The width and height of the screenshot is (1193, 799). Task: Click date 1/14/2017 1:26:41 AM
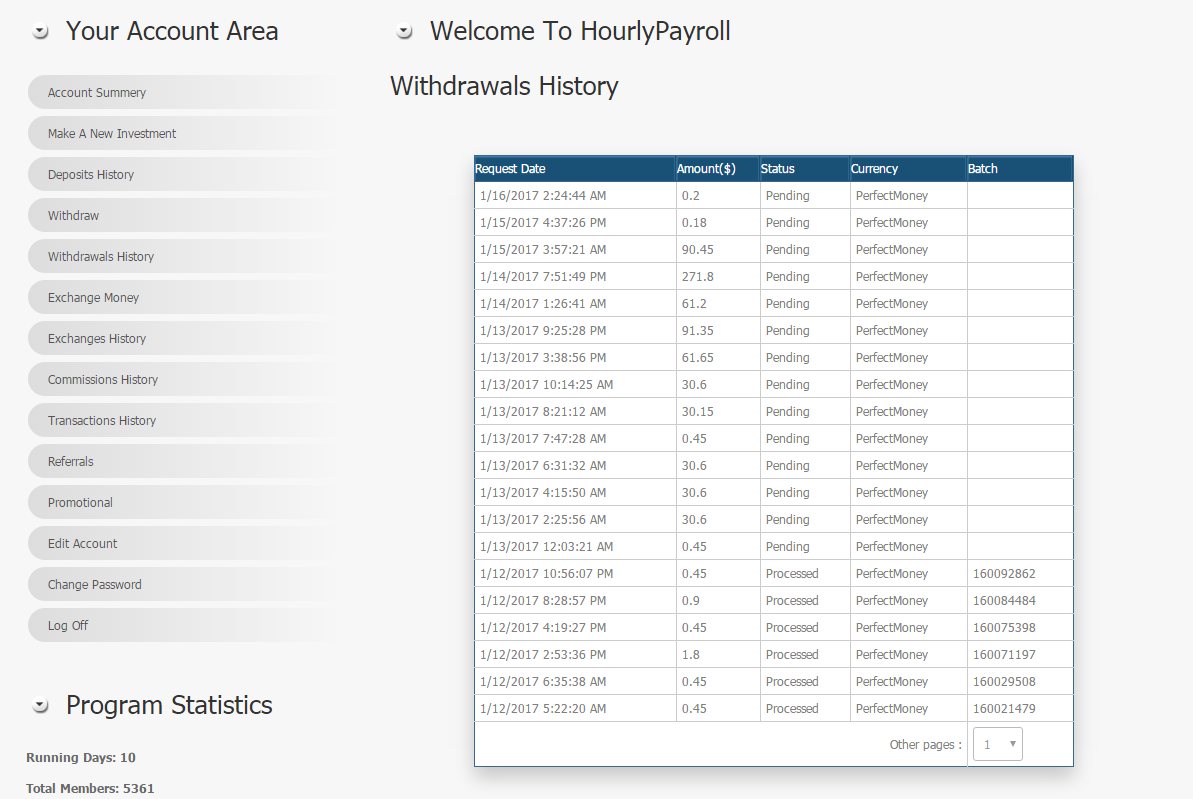pos(543,304)
